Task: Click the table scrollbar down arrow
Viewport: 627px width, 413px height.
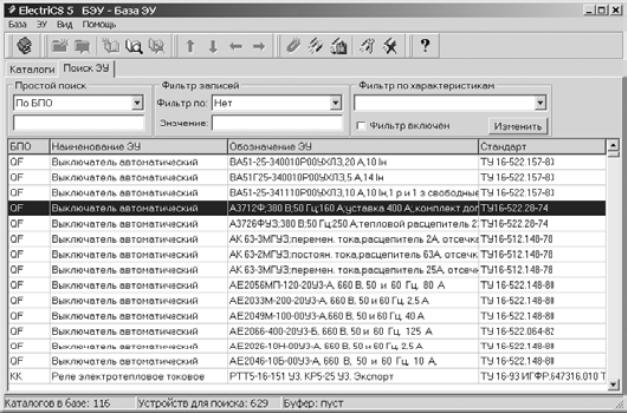Action: (613, 385)
